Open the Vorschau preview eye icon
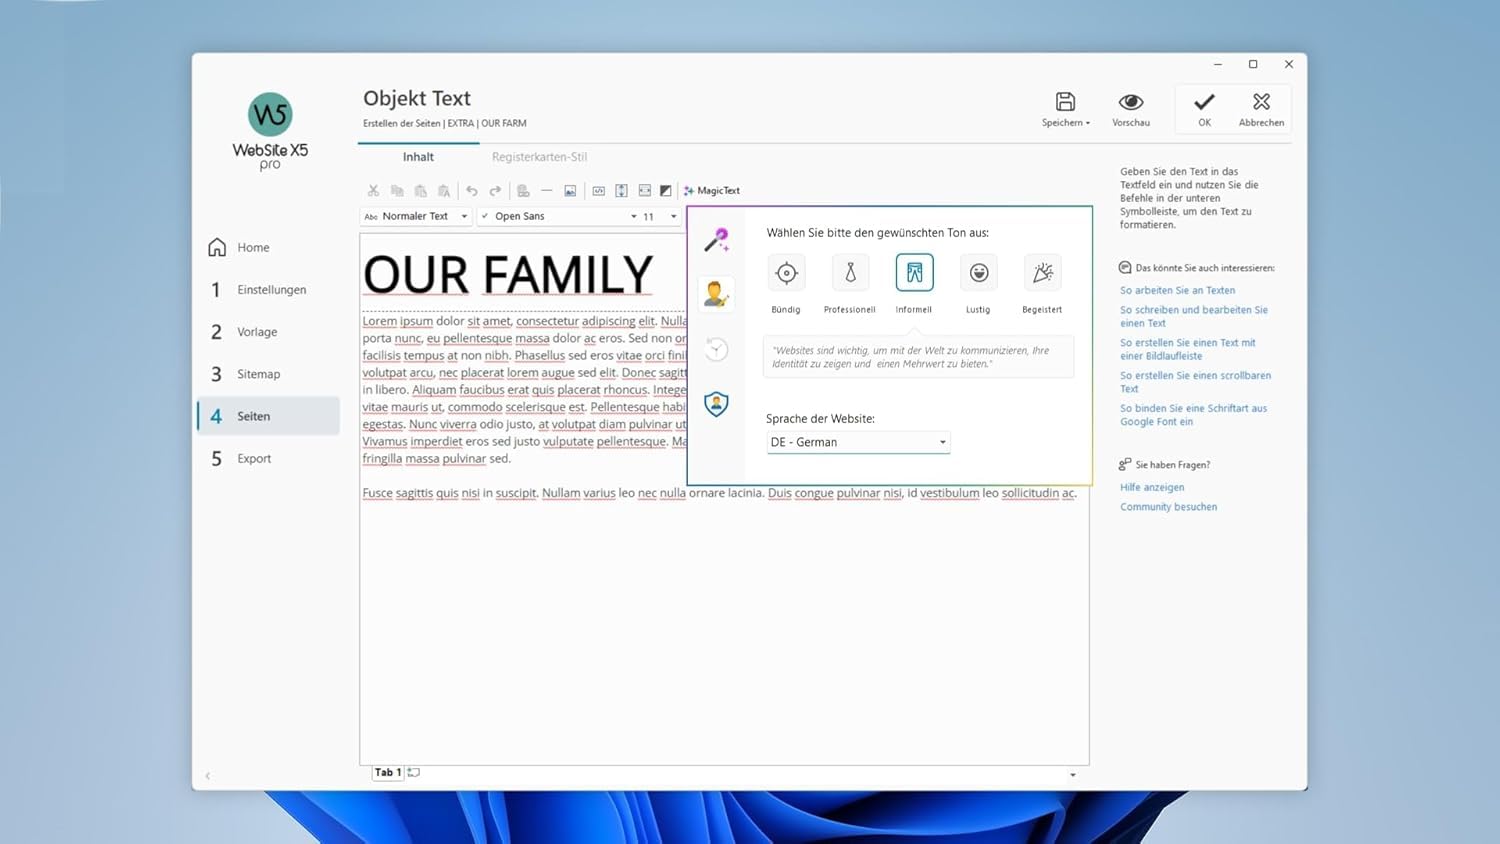This screenshot has width=1500, height=844. tap(1131, 109)
